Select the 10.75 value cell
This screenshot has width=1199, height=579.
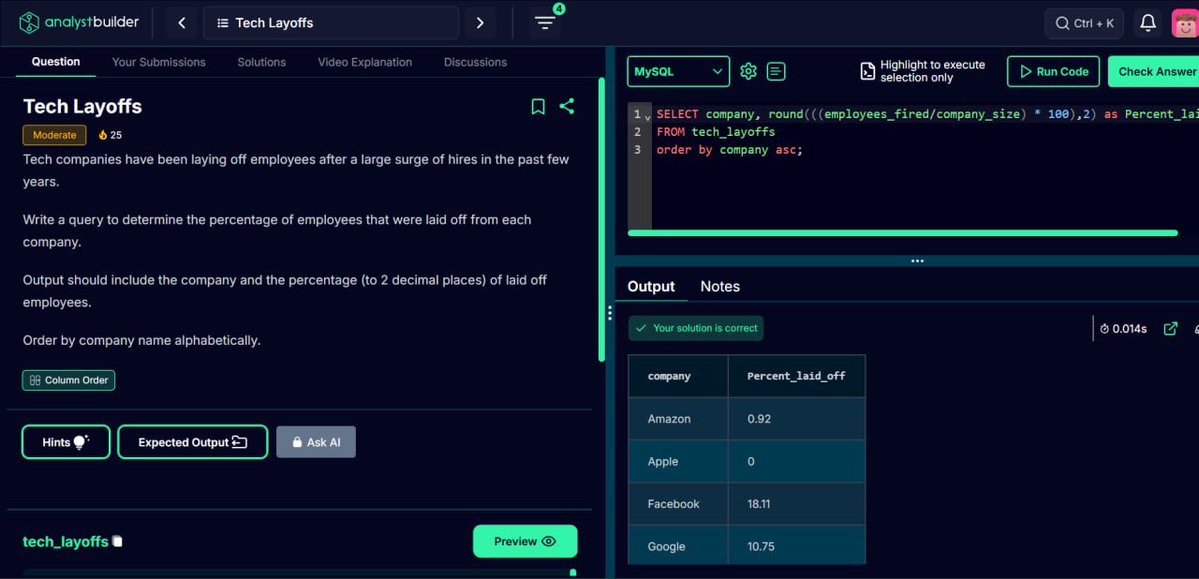(x=797, y=546)
